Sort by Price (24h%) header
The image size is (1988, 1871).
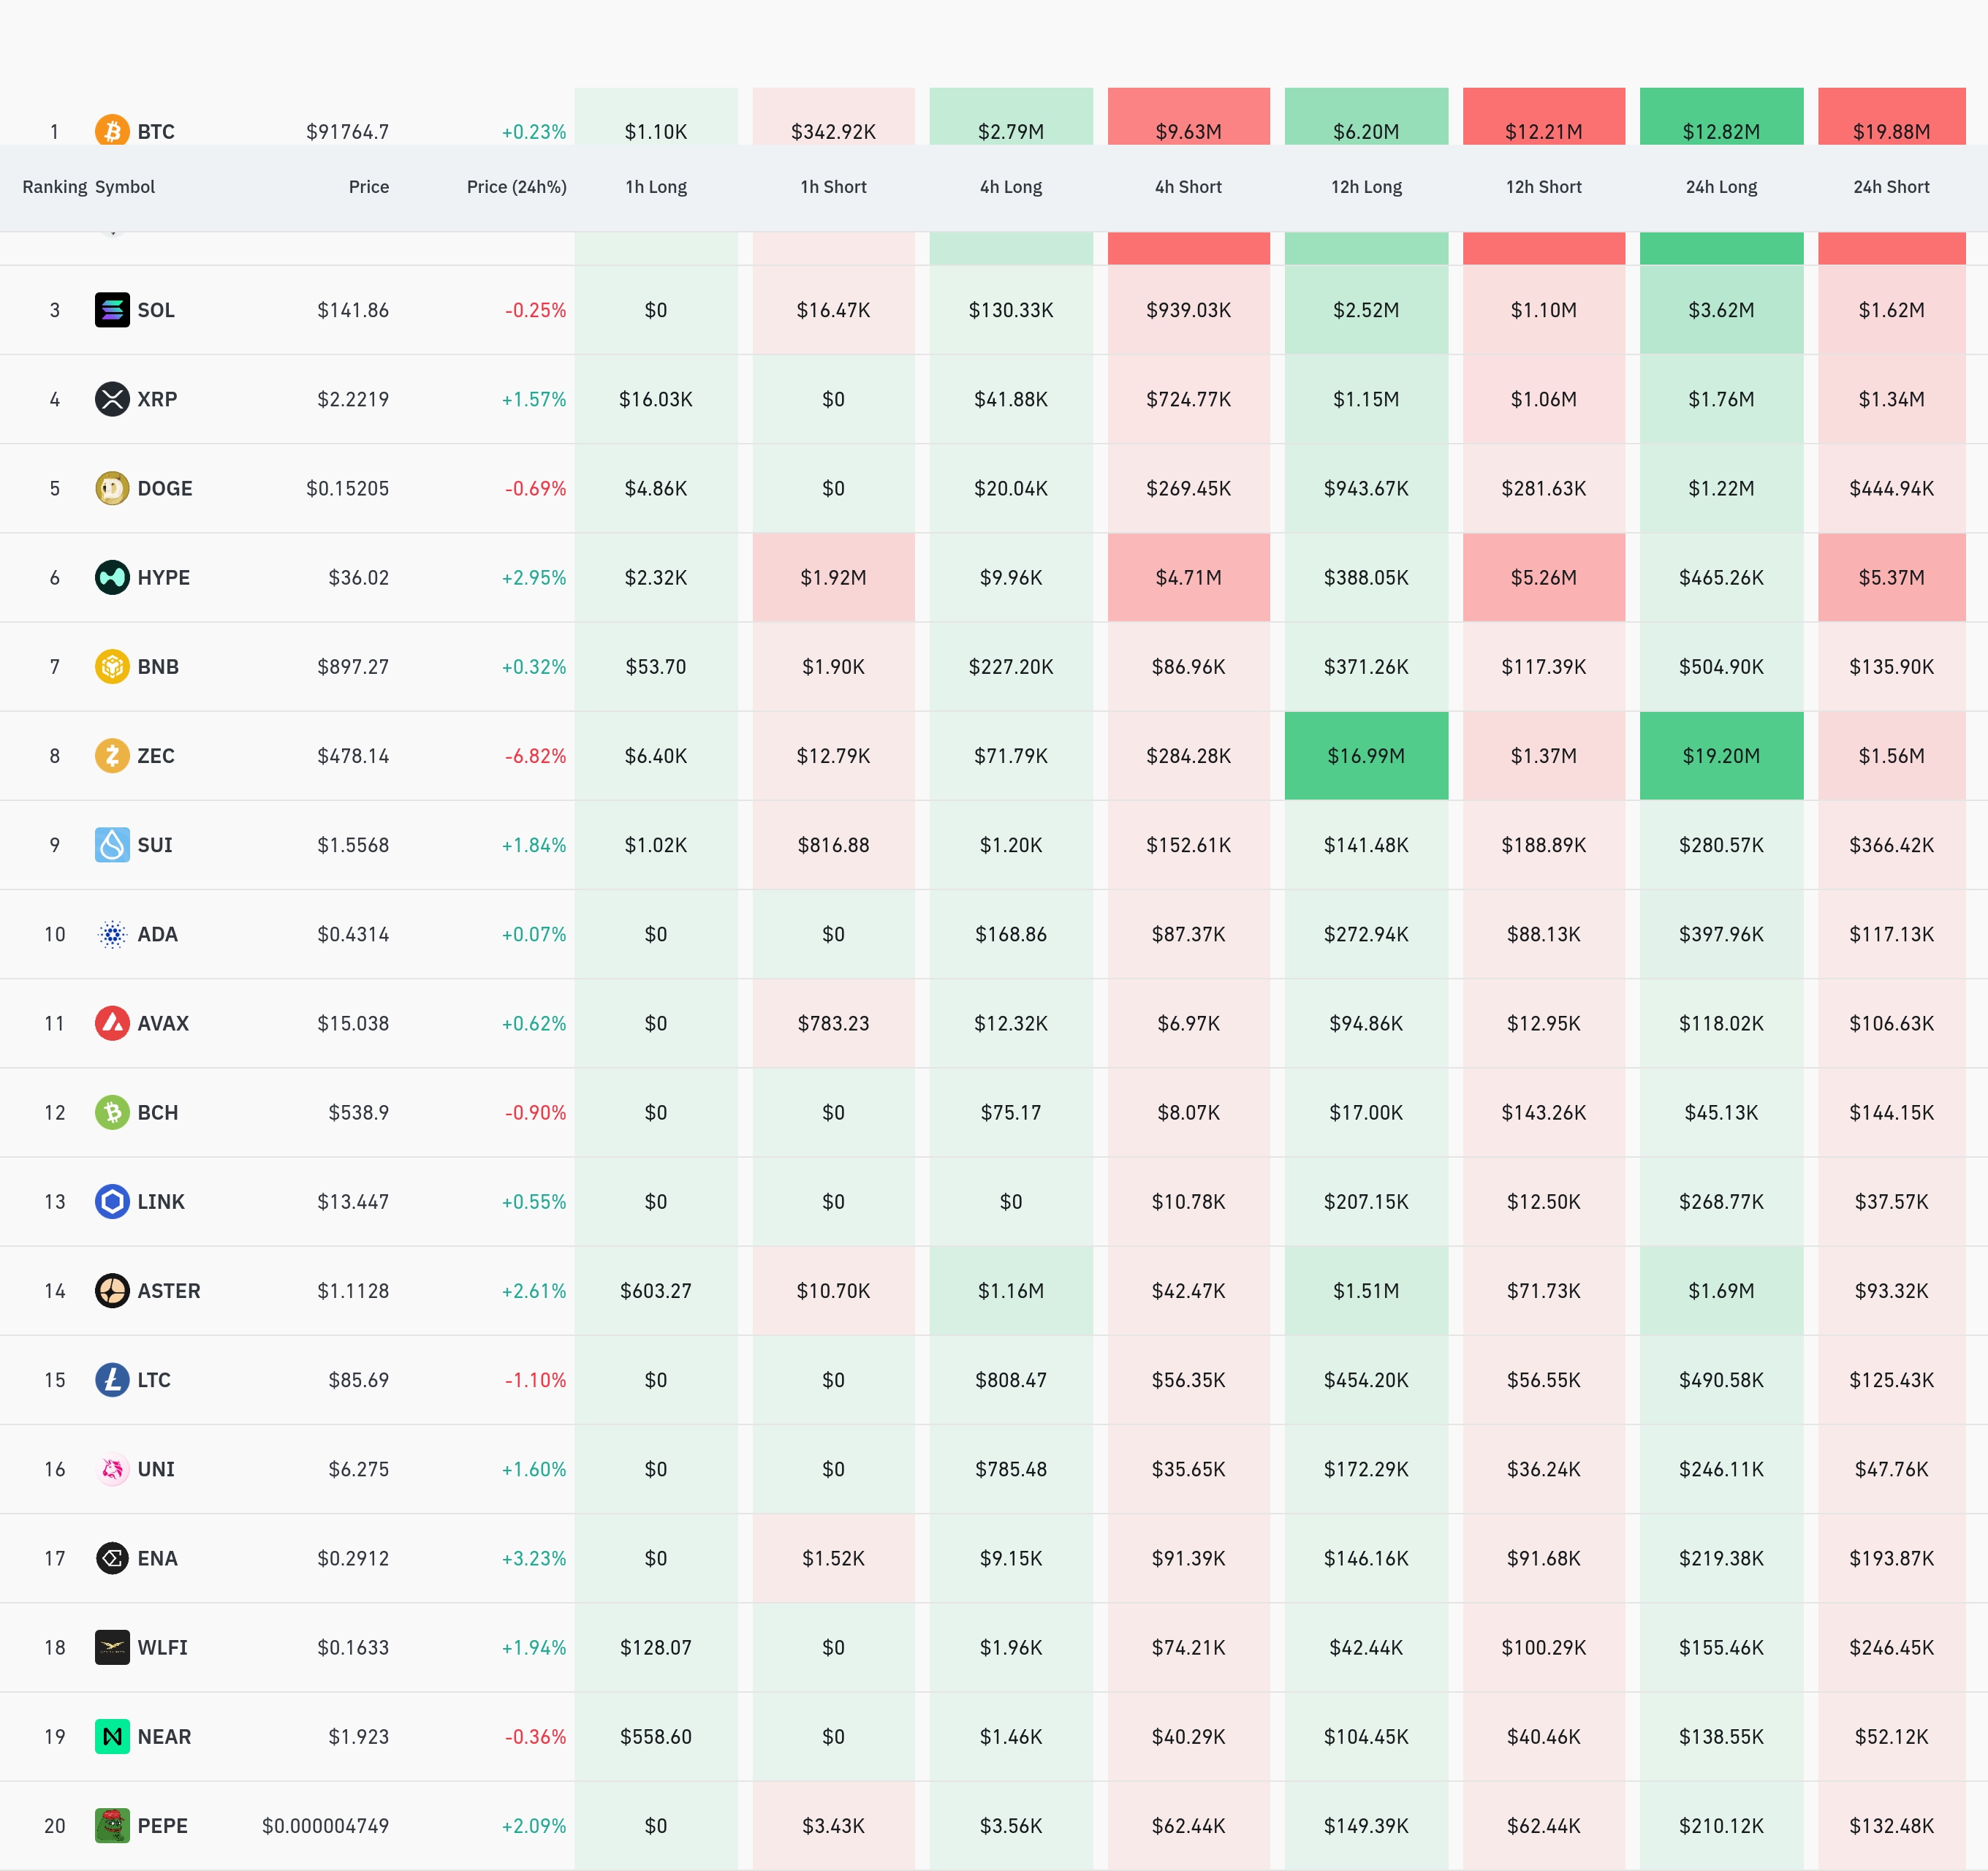[516, 187]
